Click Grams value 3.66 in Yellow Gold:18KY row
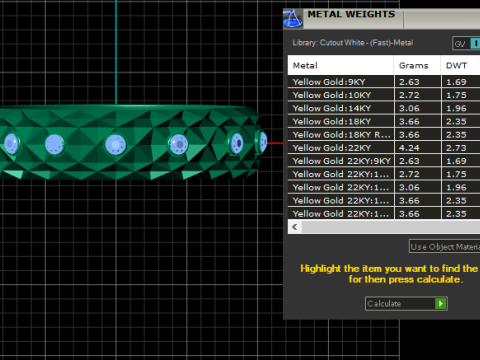This screenshot has height=360, width=480. tap(409, 122)
